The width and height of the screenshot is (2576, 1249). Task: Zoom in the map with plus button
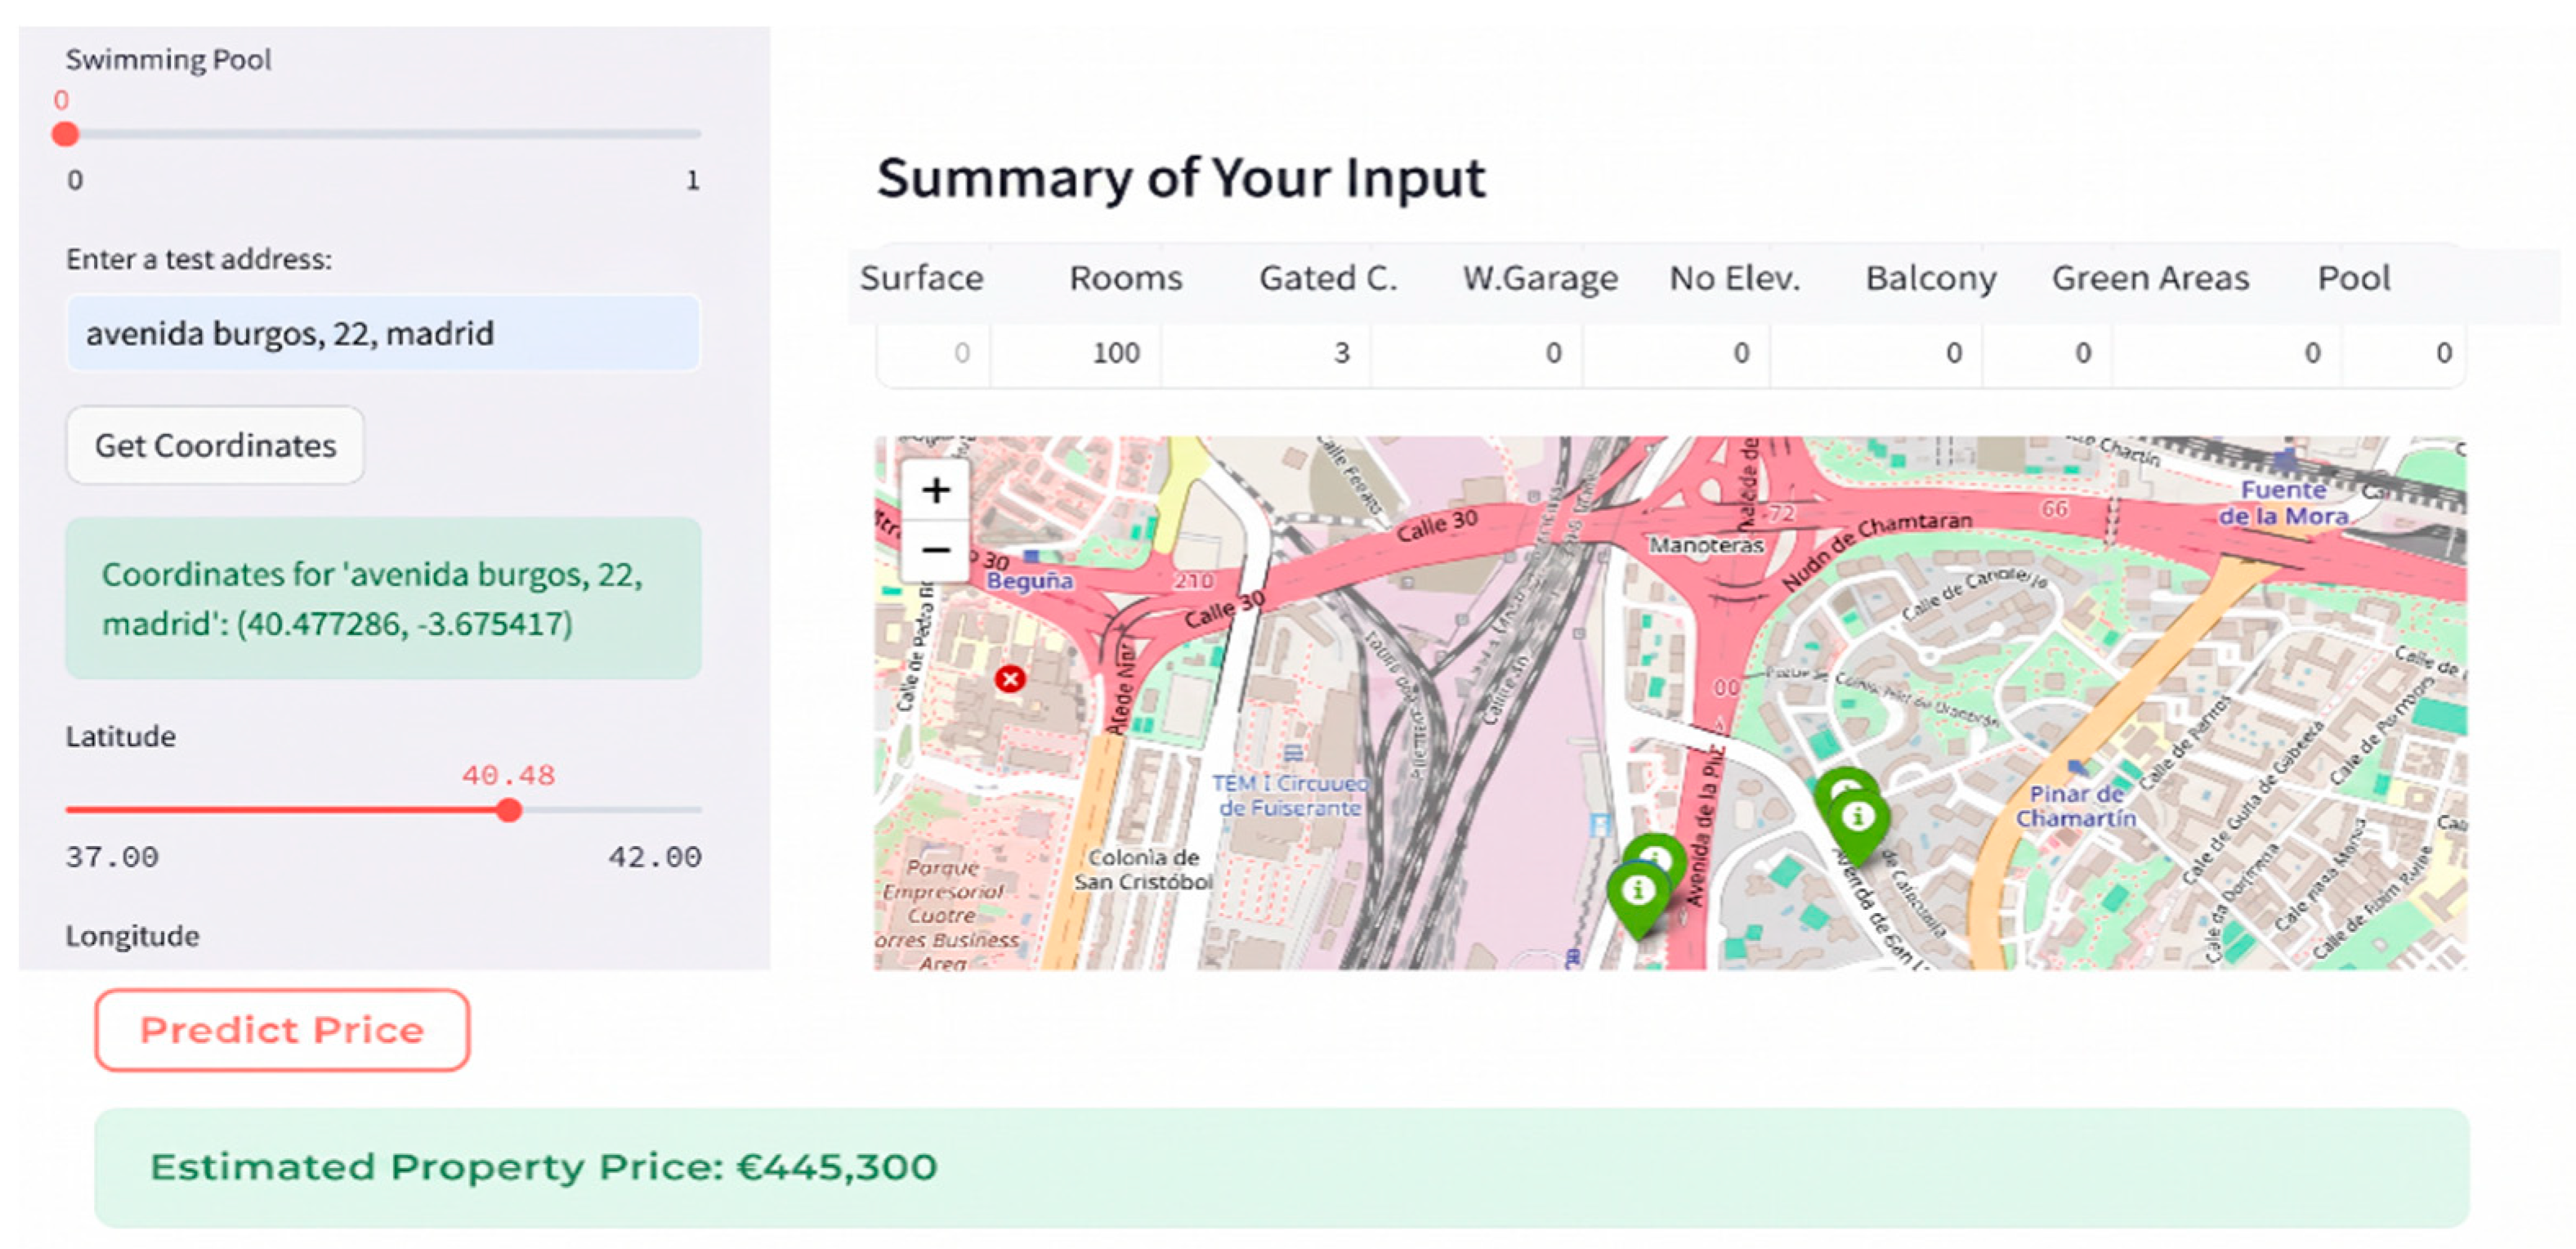936,490
